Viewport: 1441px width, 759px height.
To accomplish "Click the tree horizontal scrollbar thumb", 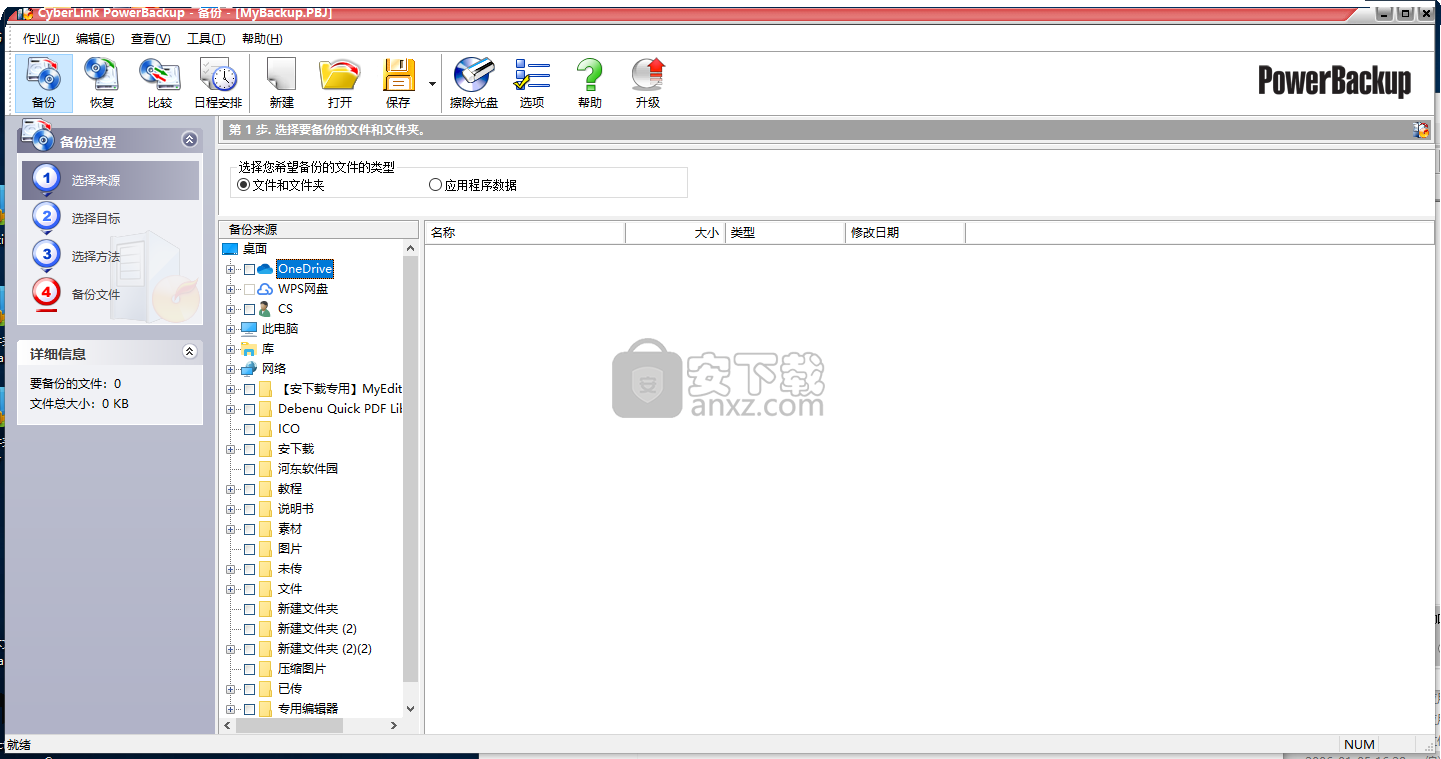I will [x=289, y=726].
